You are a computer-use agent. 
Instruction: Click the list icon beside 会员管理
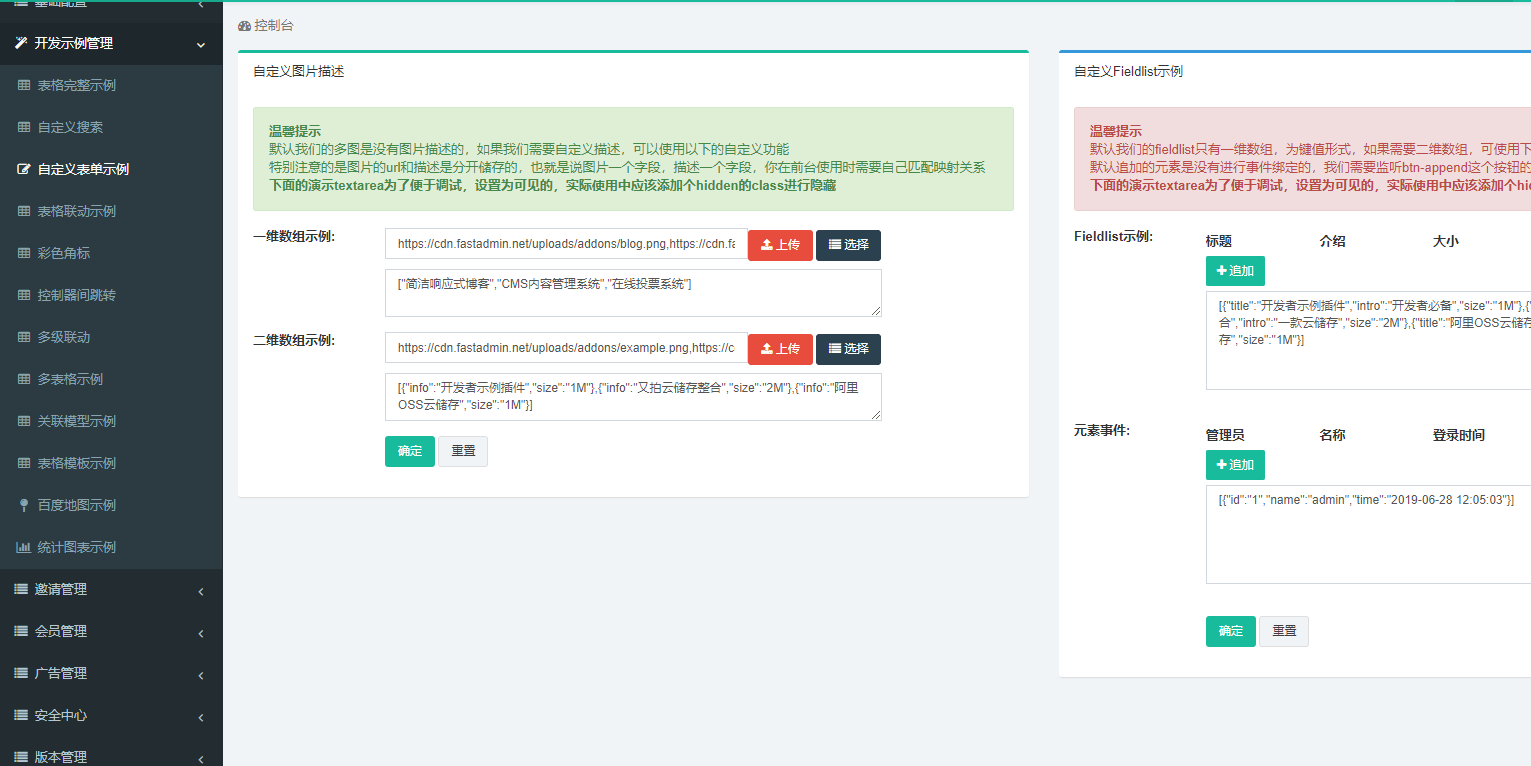click(x=20, y=631)
